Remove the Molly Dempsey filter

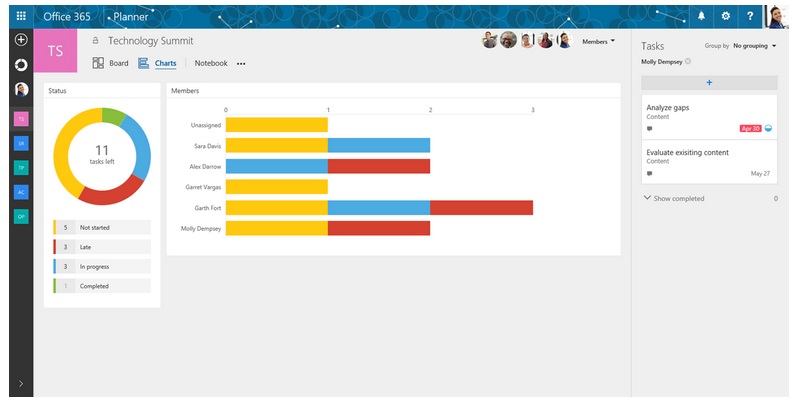click(x=688, y=61)
